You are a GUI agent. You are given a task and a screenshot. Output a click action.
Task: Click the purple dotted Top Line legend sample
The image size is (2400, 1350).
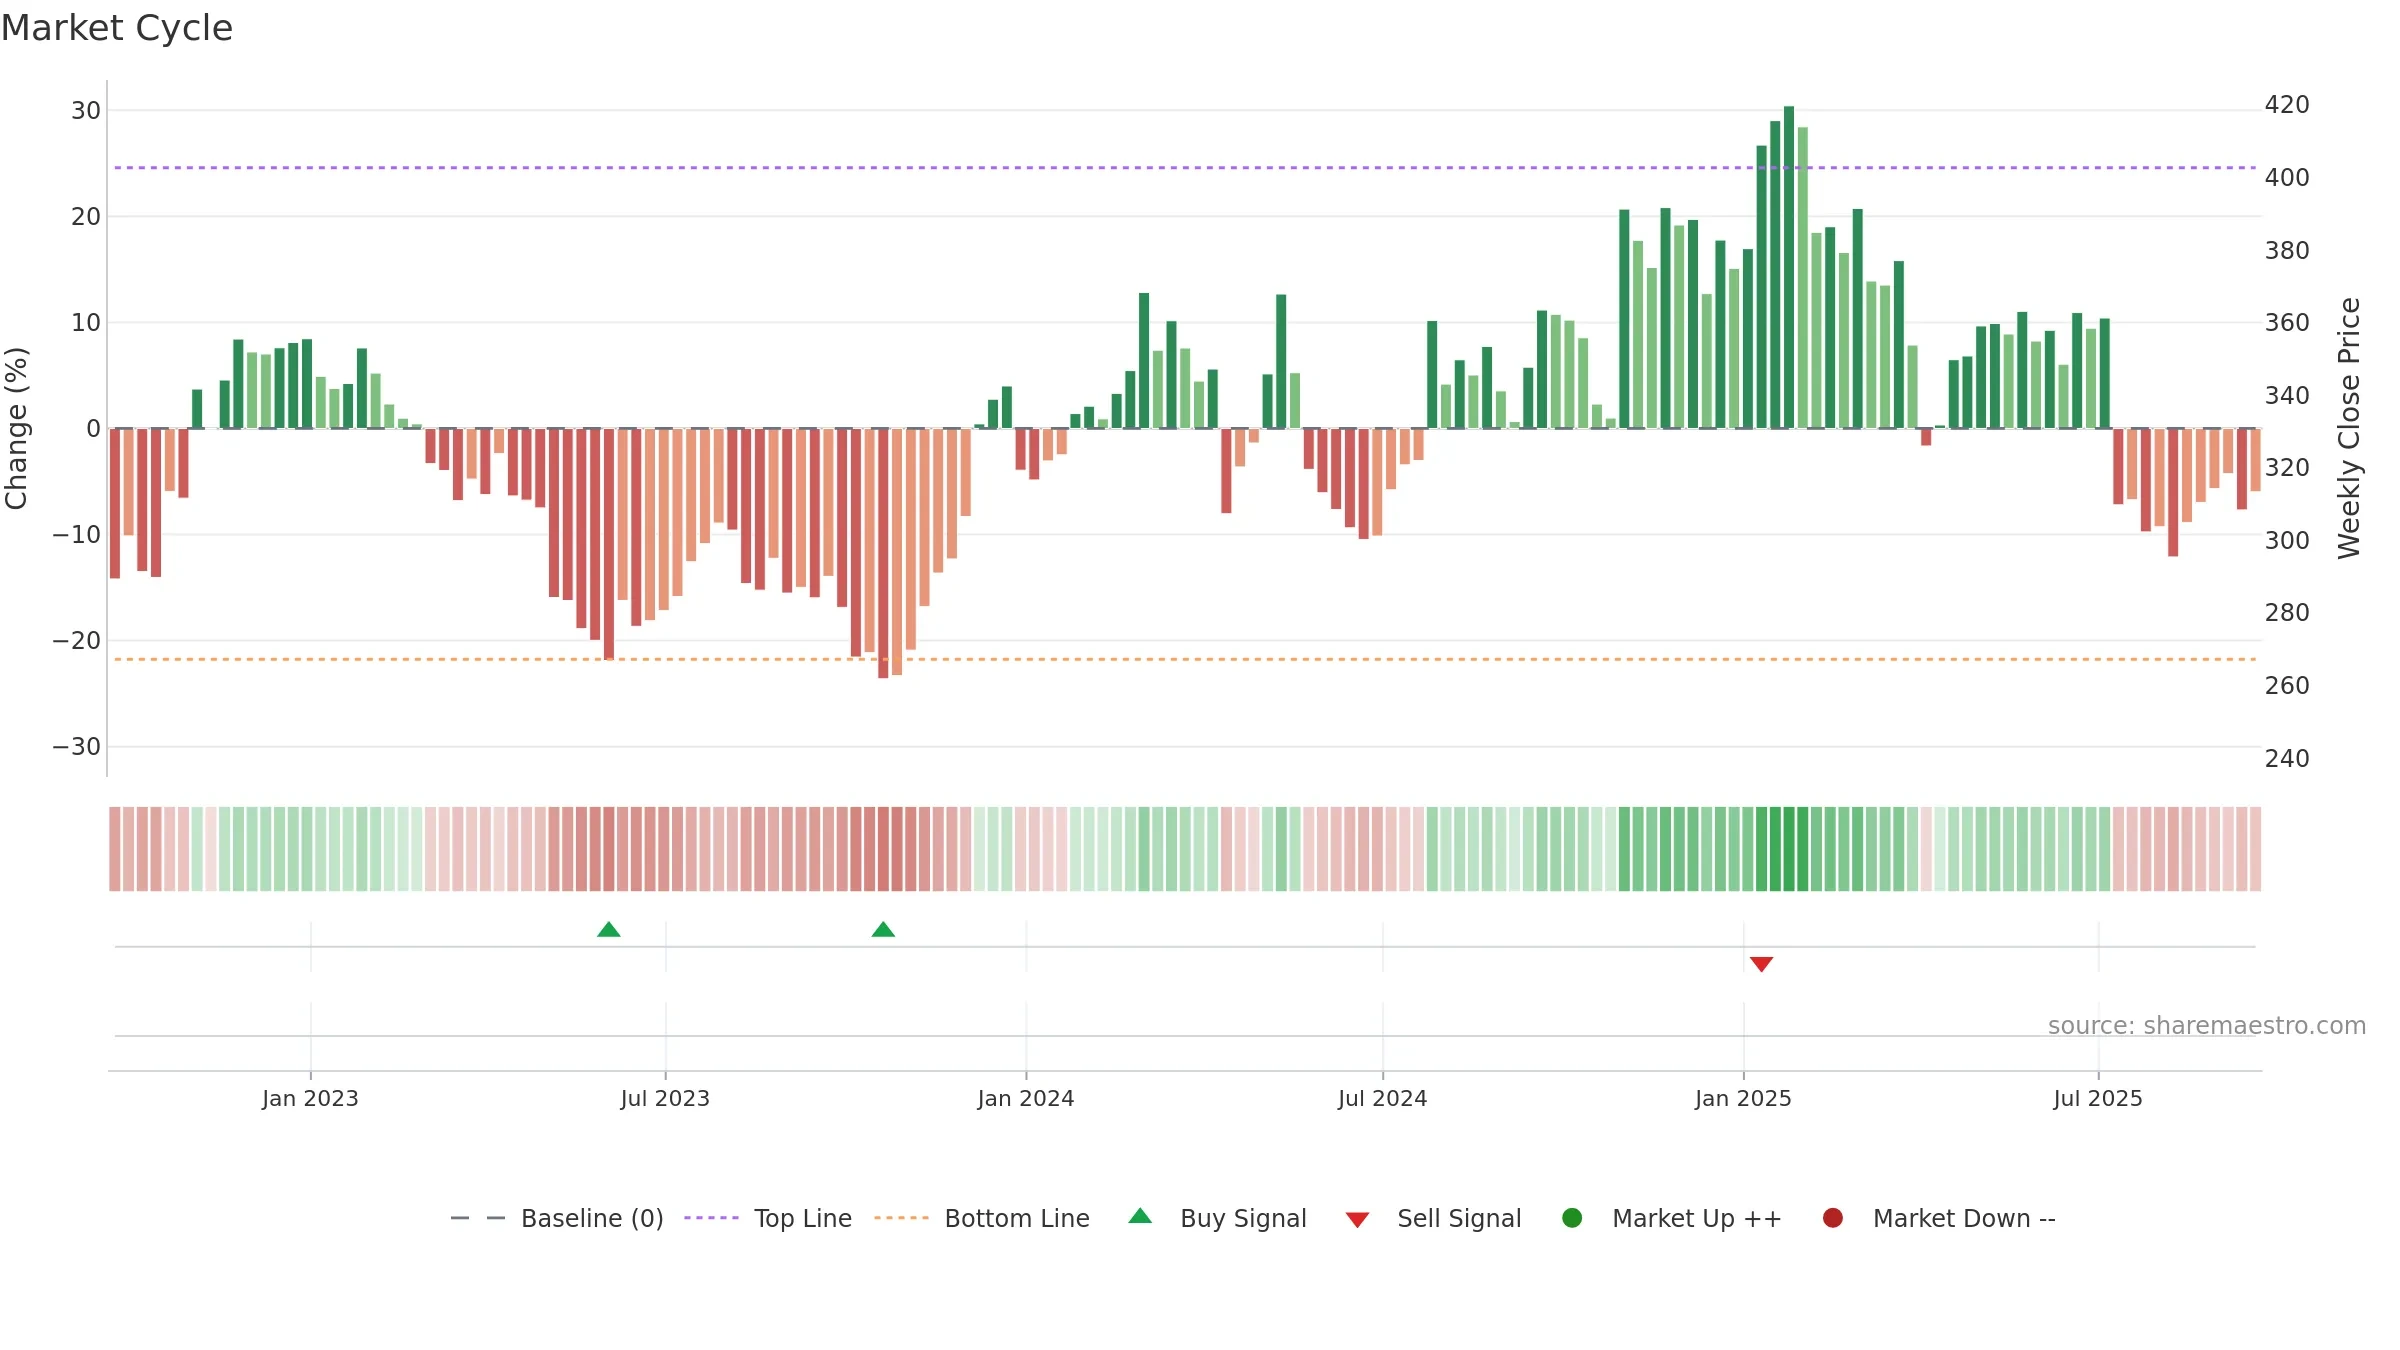click(711, 1218)
